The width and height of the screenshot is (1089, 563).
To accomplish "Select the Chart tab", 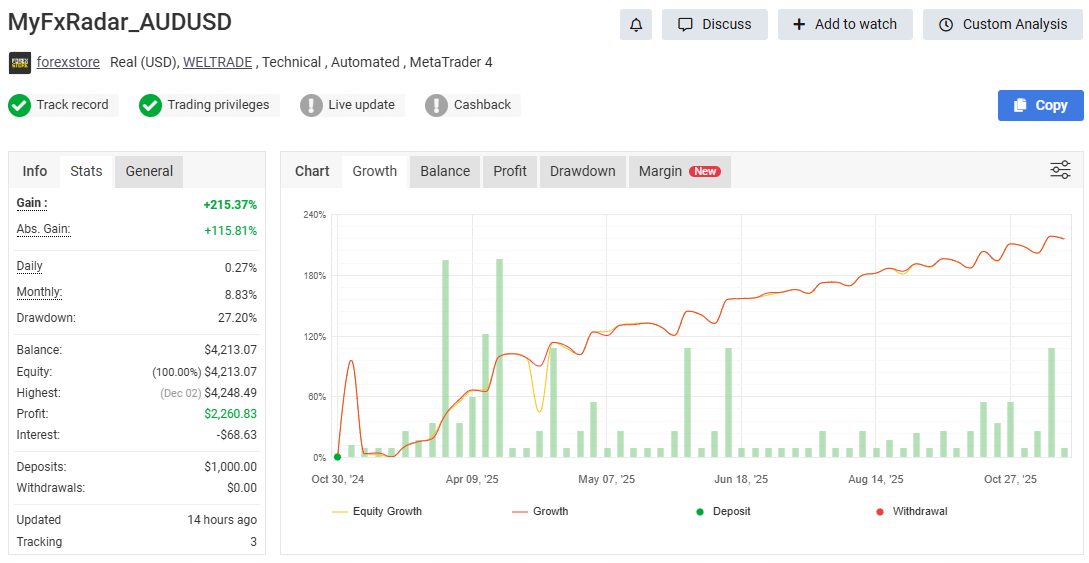I will [x=312, y=171].
